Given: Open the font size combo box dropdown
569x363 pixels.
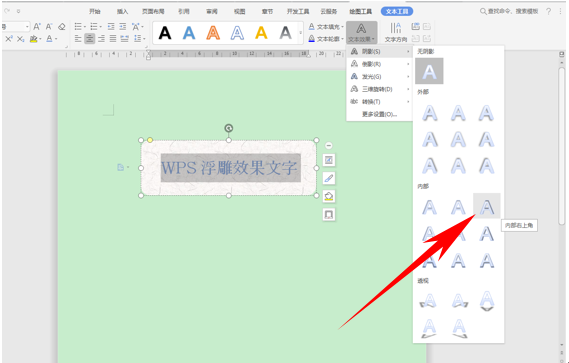Looking at the screenshot, I should [x=27, y=26].
